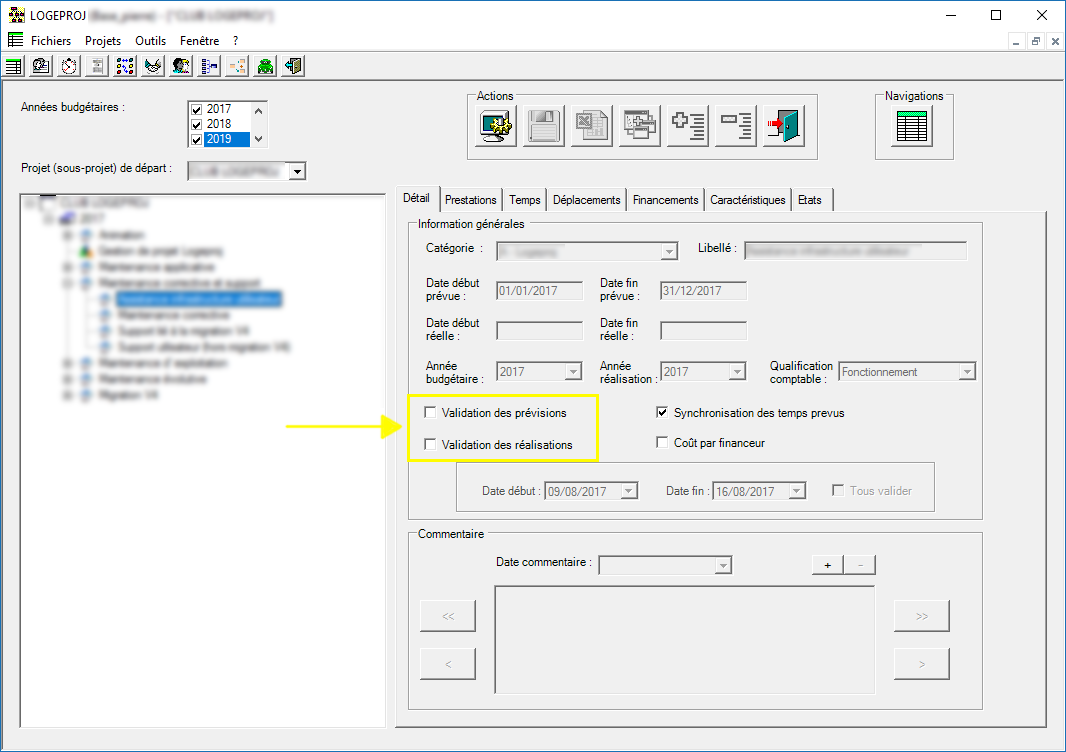Uncheck Synchronisation des temps prevus

(x=662, y=412)
